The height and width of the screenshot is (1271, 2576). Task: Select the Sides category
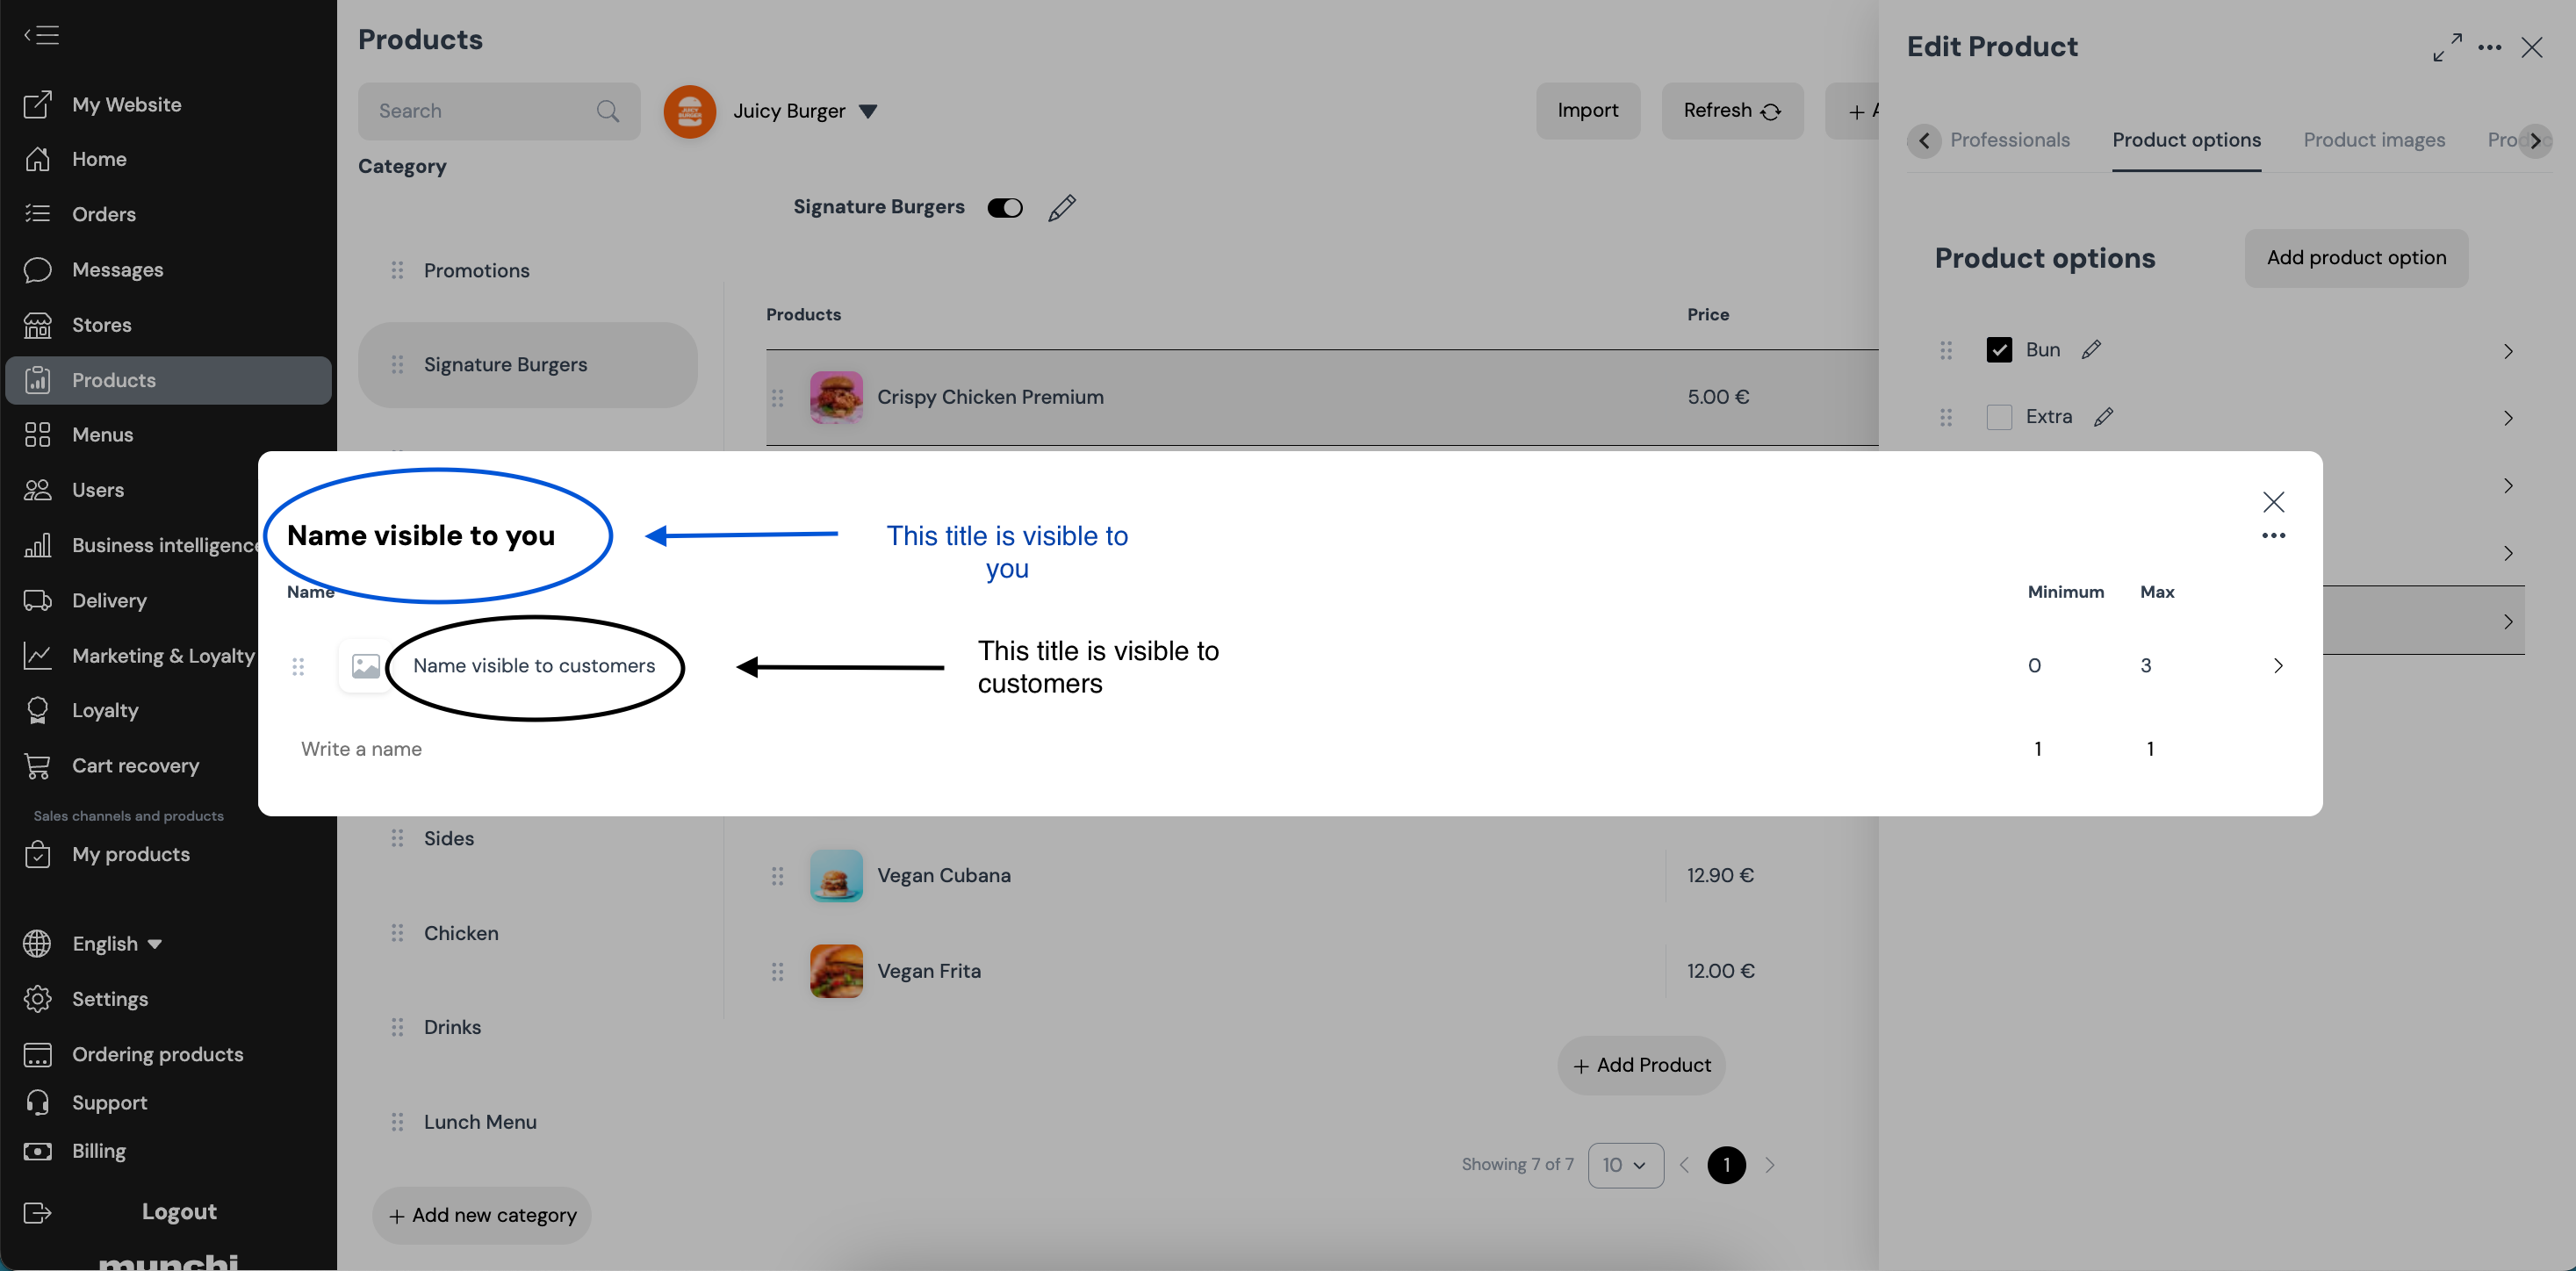point(448,838)
